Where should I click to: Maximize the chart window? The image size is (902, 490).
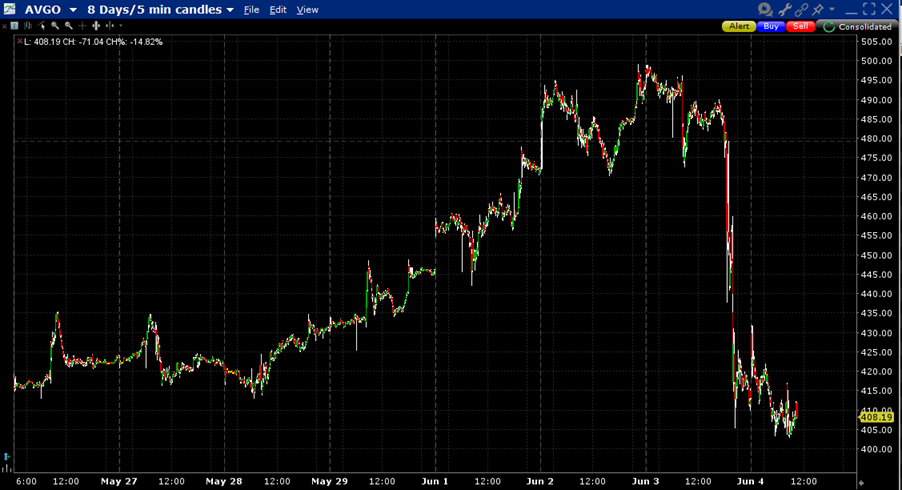(x=869, y=9)
